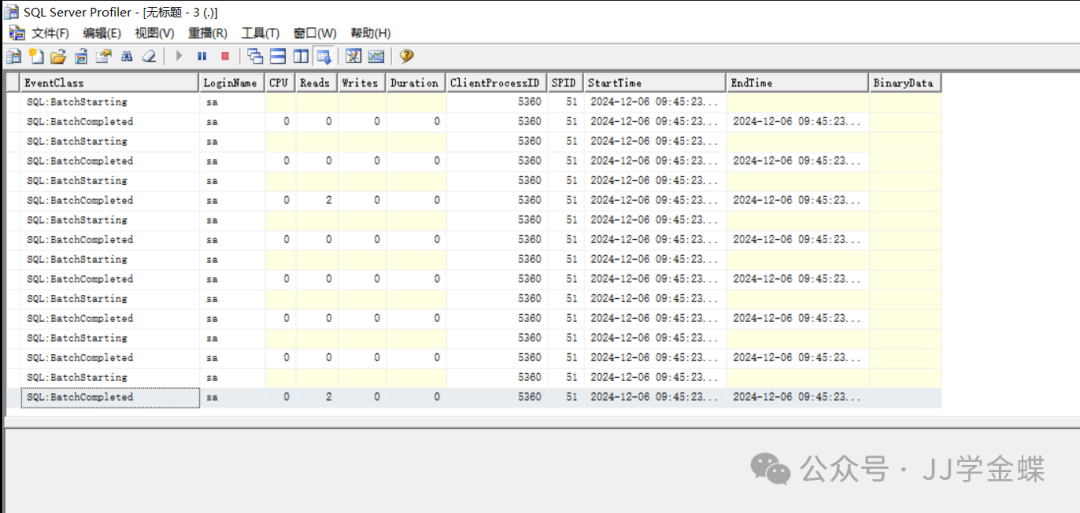Open trace Properties from the toolbar

103,56
